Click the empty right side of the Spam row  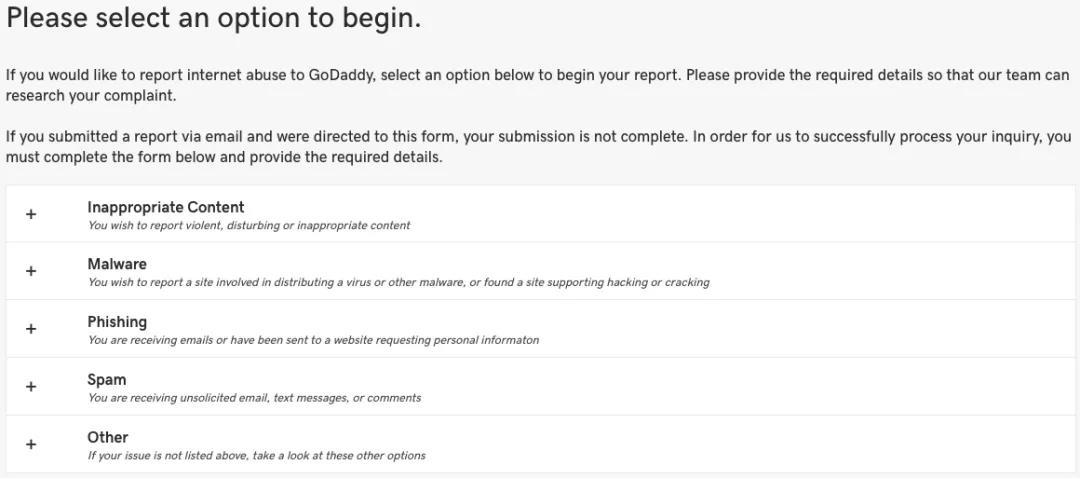click(850, 387)
